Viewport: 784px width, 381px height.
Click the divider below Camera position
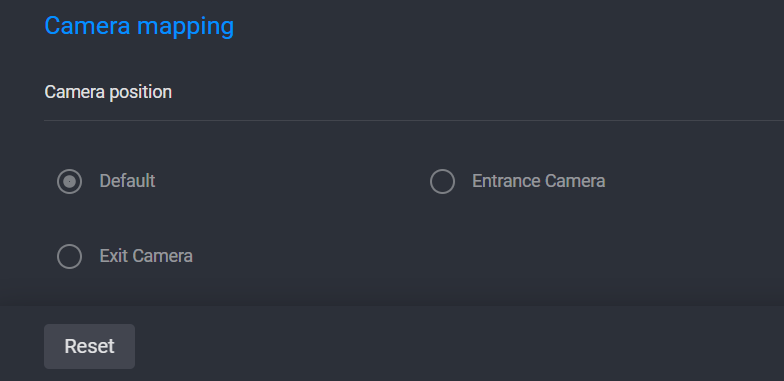pyautogui.click(x=414, y=120)
